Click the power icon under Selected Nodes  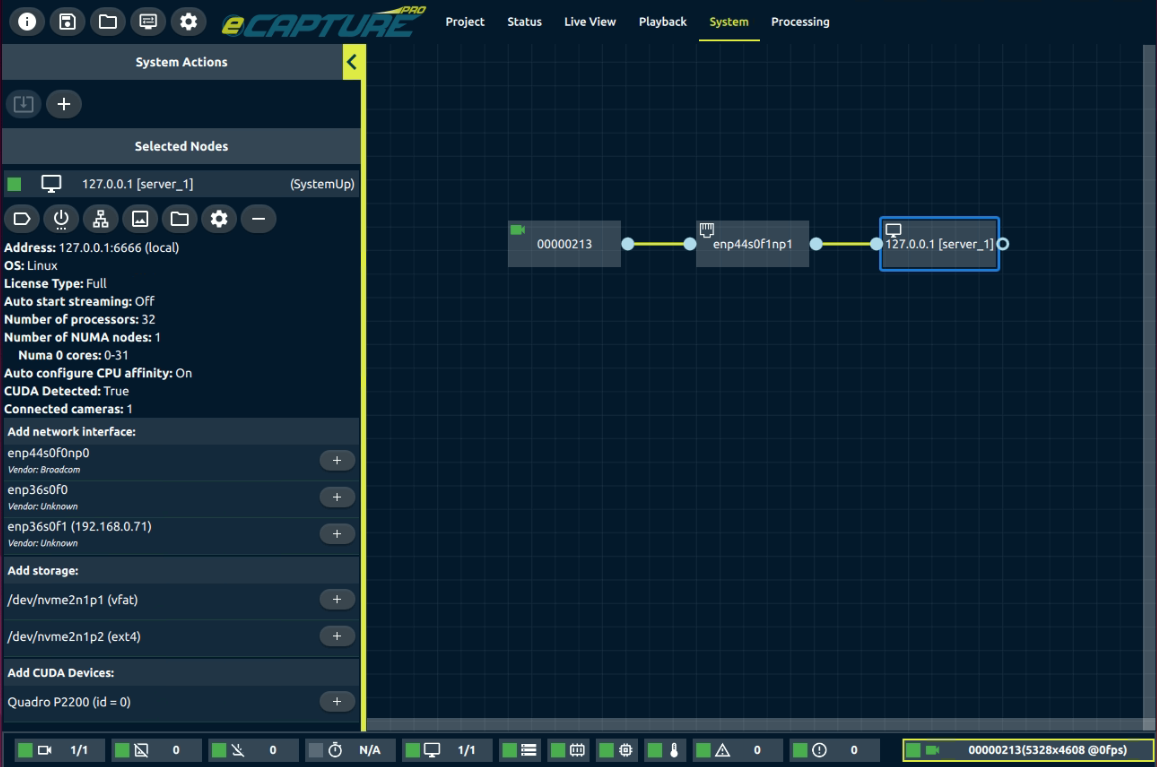(x=61, y=218)
